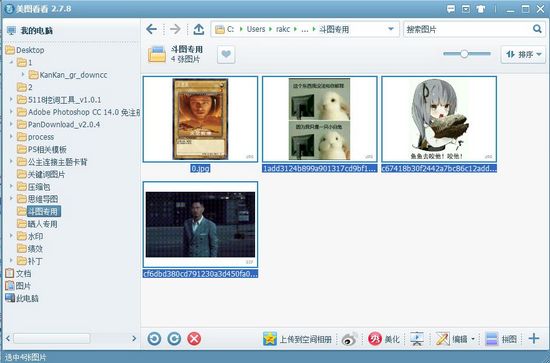
Task: Click file name starting 1add3124b899
Action: pos(320,169)
